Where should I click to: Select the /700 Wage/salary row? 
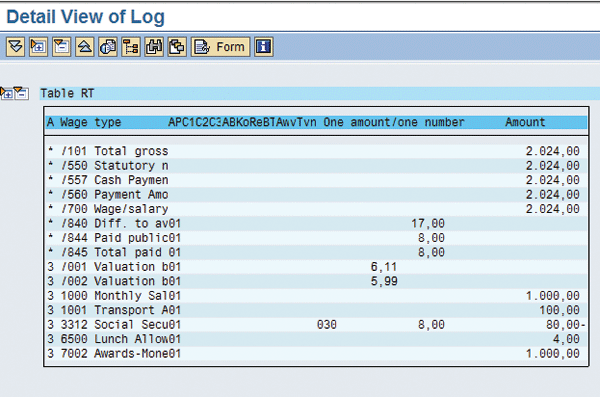click(316, 209)
